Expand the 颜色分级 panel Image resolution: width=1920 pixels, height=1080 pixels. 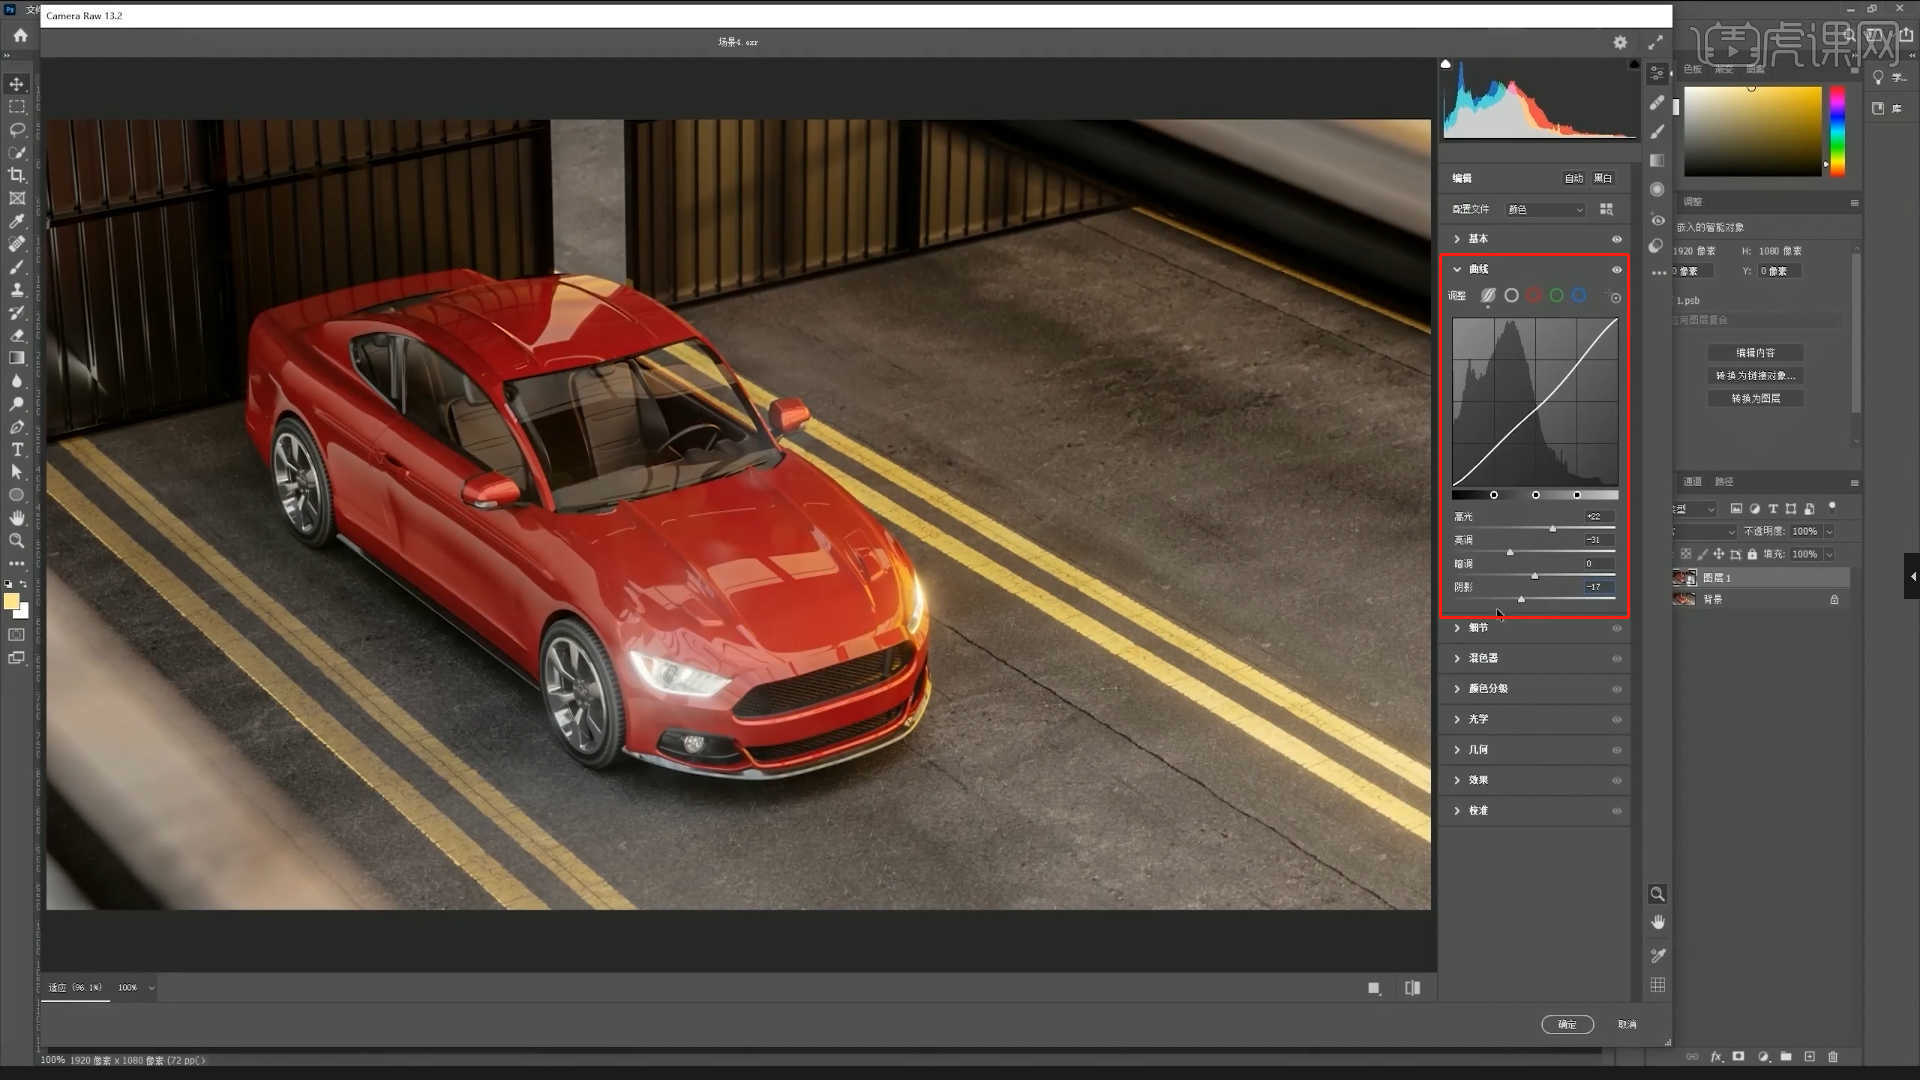pos(1488,689)
